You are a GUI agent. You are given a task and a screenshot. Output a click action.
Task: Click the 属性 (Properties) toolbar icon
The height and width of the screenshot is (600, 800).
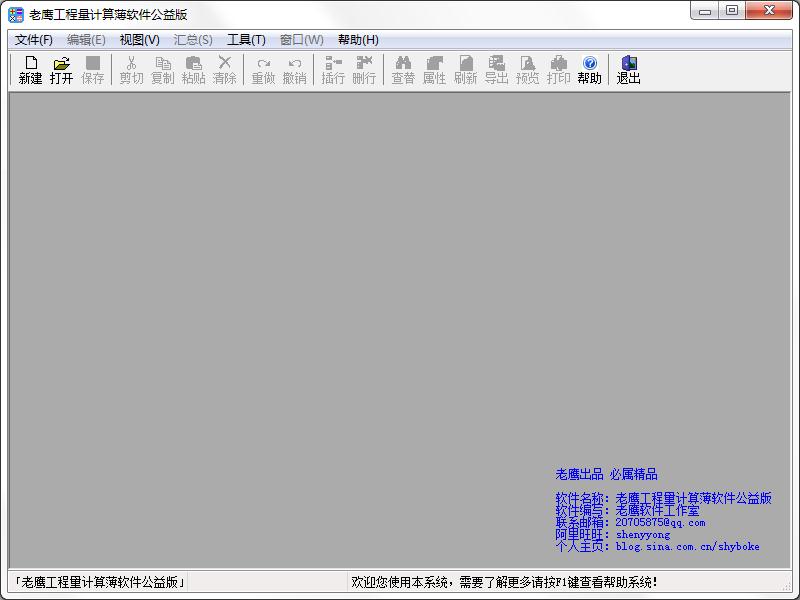pyautogui.click(x=434, y=70)
